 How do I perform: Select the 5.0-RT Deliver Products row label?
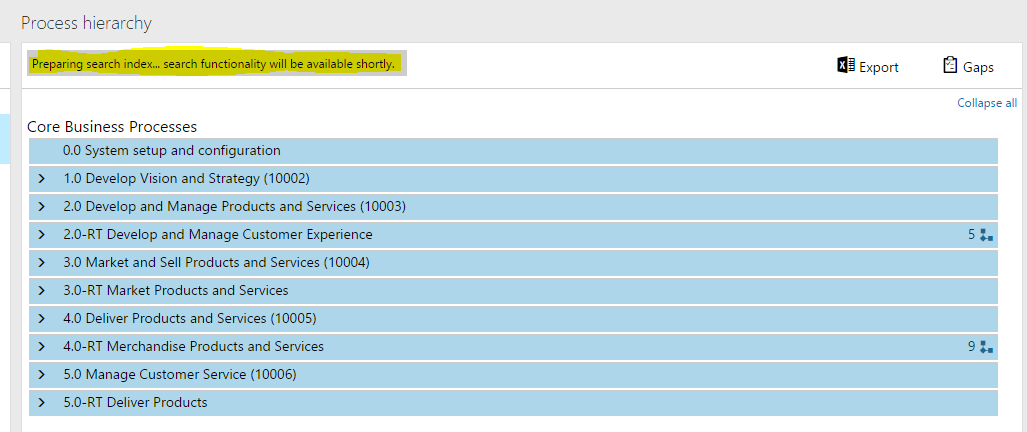coord(135,403)
